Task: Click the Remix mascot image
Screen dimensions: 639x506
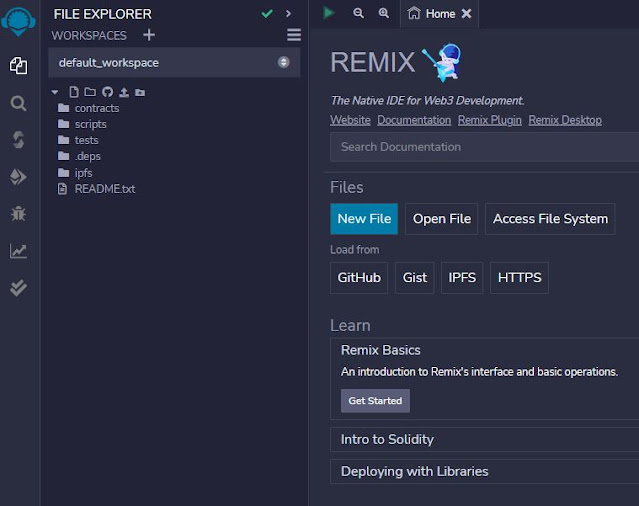Action: tap(443, 62)
